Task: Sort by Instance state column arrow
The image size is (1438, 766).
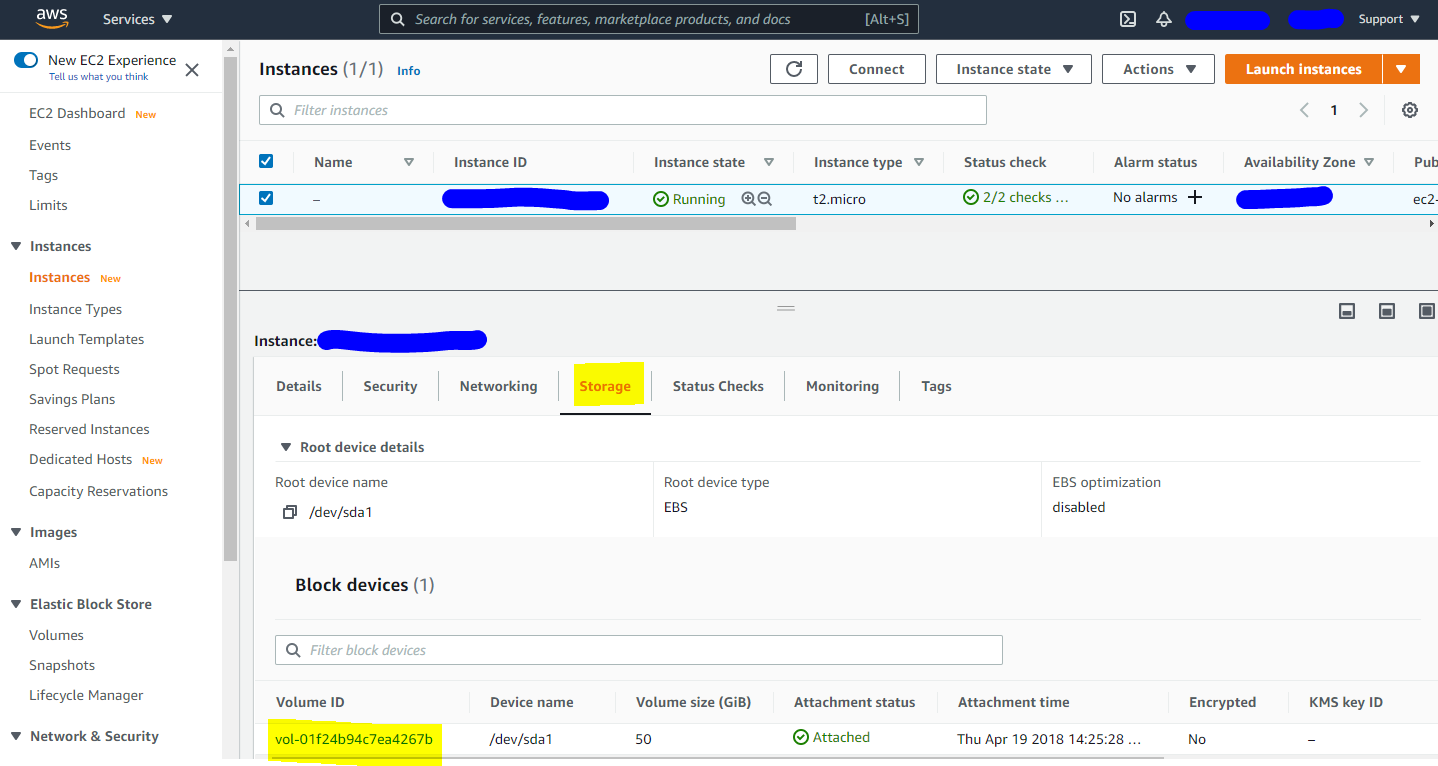Action: tap(768, 162)
